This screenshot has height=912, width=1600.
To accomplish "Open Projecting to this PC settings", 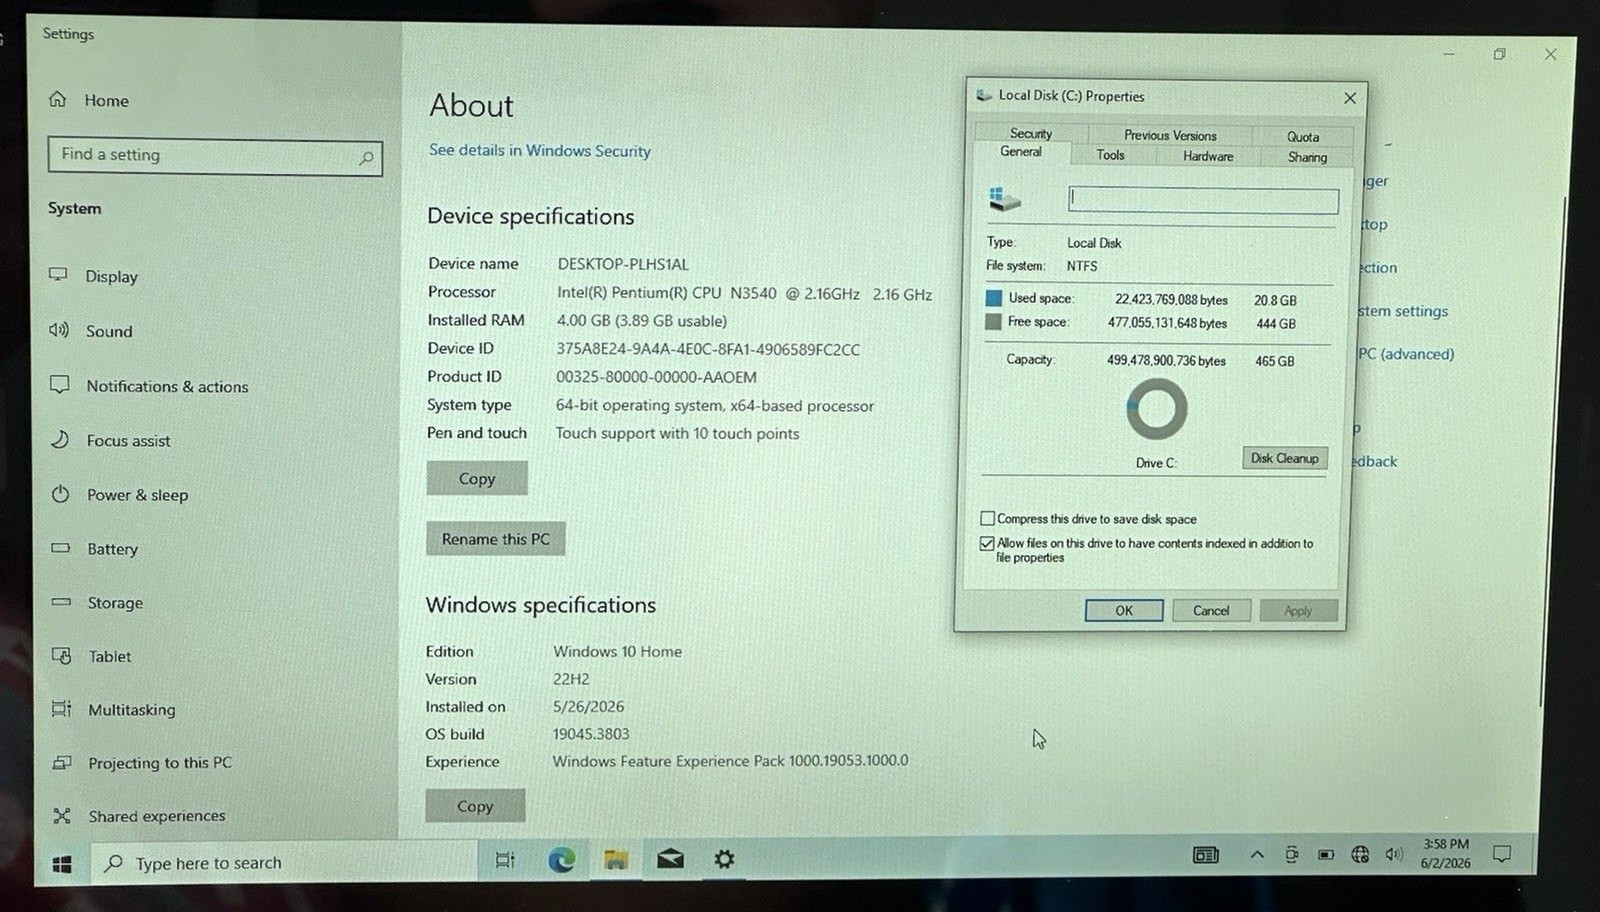I will pos(142,762).
